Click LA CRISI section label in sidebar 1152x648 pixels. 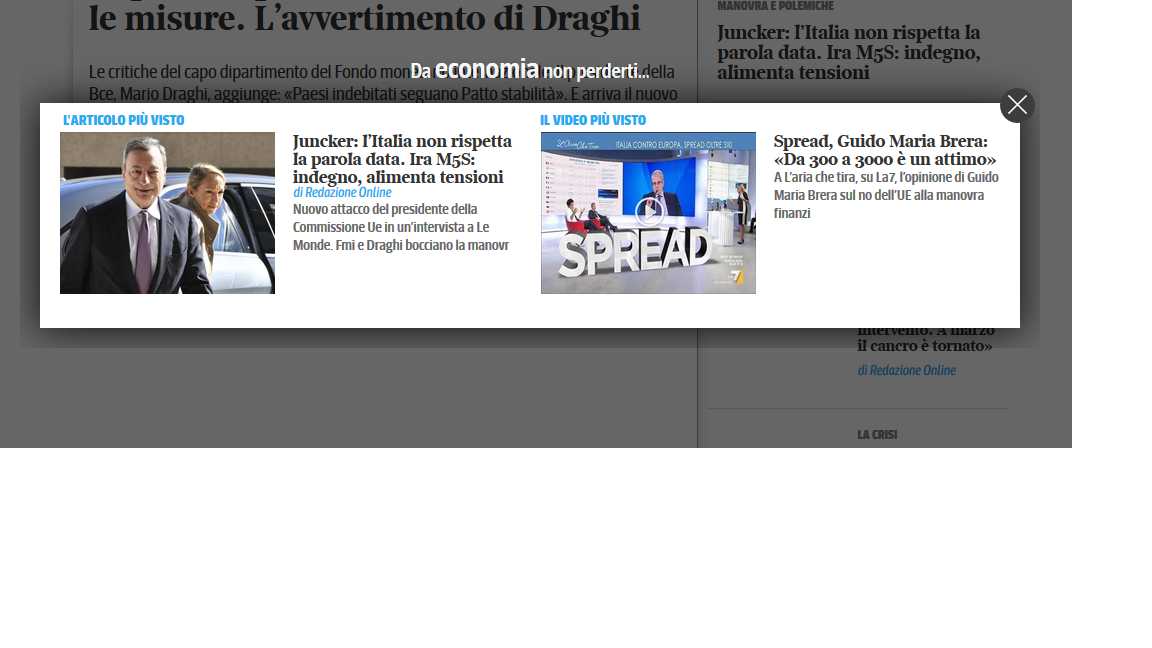[877, 434]
